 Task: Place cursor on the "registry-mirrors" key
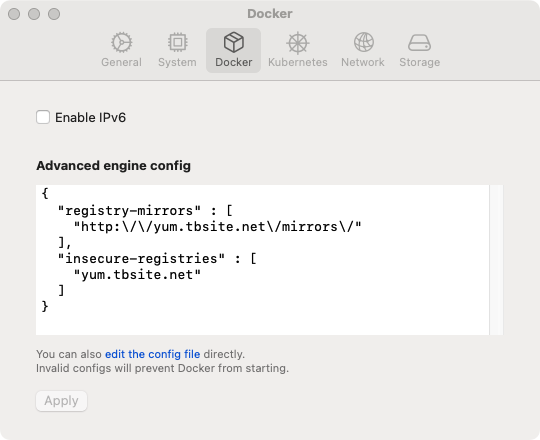[129, 210]
